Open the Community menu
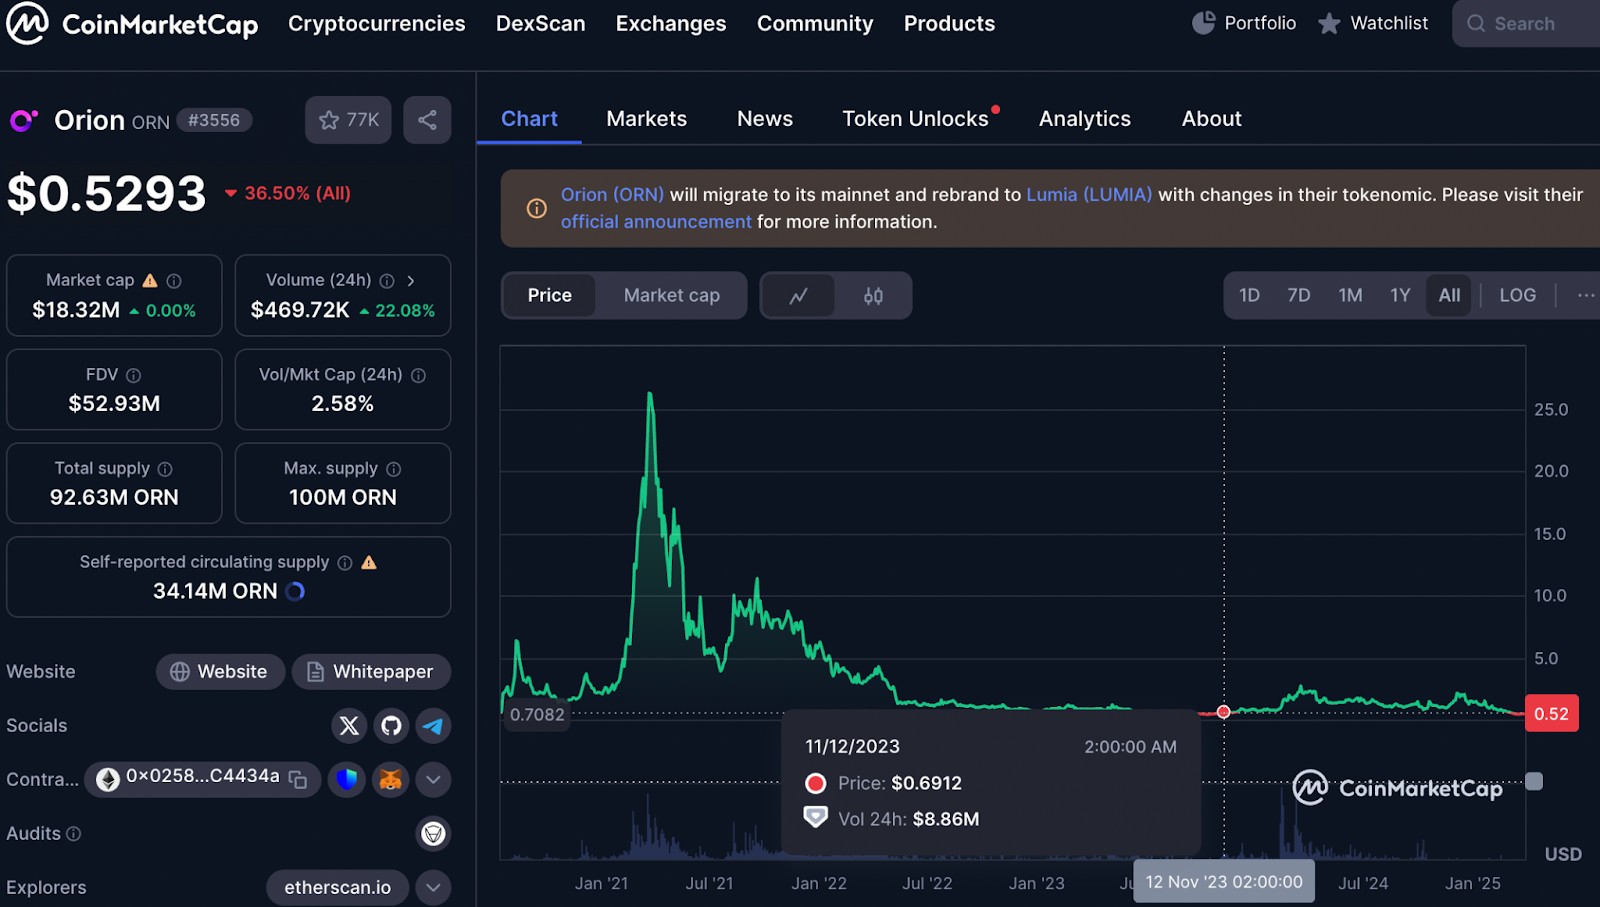 coord(815,23)
